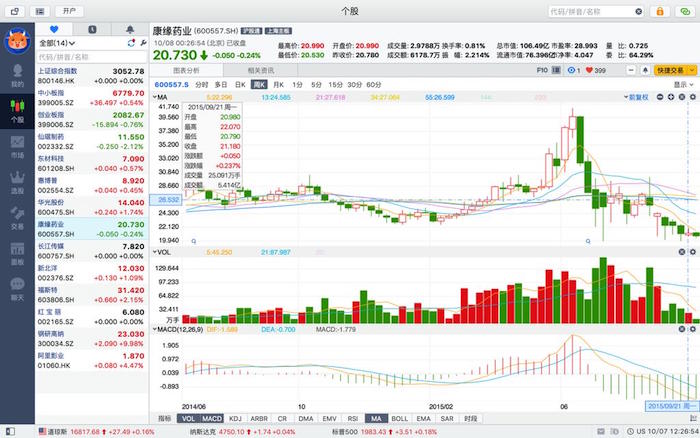Open the 快捷交易 dropdown arrow
Image resolution: width=700 pixels, height=438 pixels.
[x=692, y=70]
